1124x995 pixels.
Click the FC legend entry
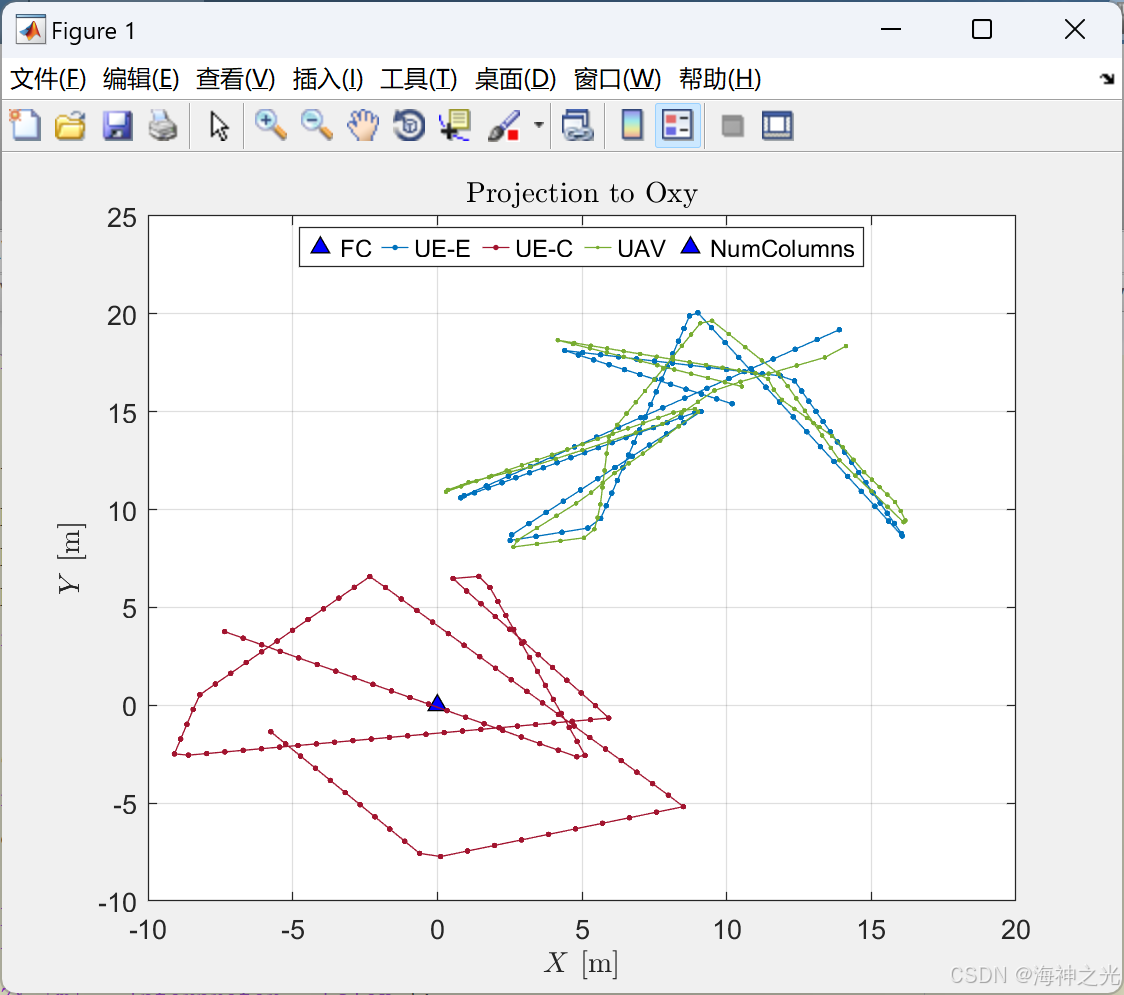(x=341, y=248)
